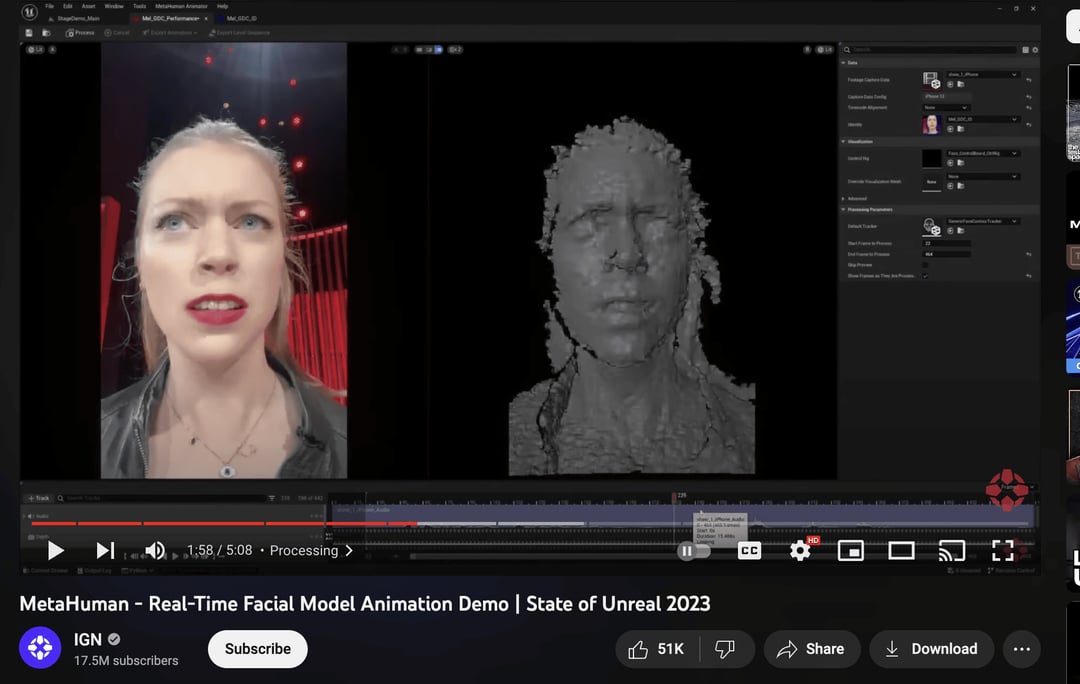Click the details panel search field
The width and height of the screenshot is (1080, 684).
click(x=930, y=50)
